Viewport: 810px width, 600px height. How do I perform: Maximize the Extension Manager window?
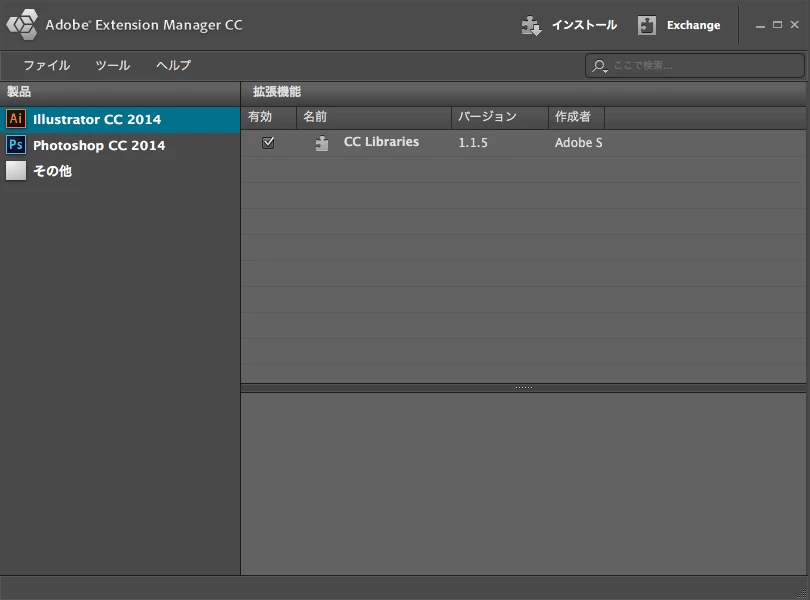click(x=777, y=25)
